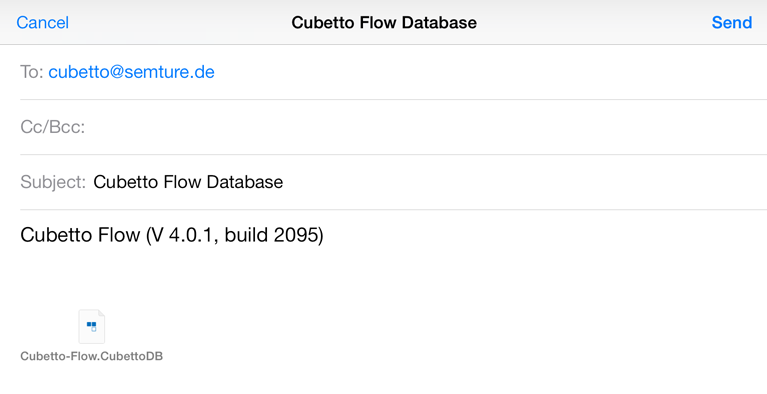Viewport: 767px width, 394px height.
Task: Click the Subject: label
Action: pyautogui.click(x=53, y=182)
